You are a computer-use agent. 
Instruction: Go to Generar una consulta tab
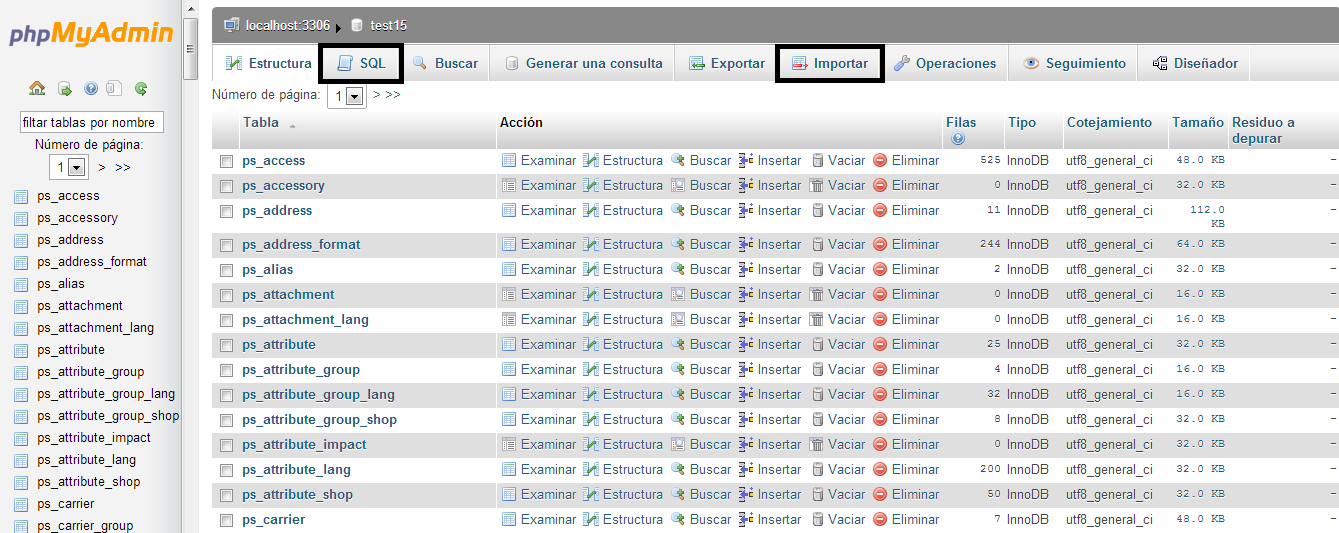point(583,63)
